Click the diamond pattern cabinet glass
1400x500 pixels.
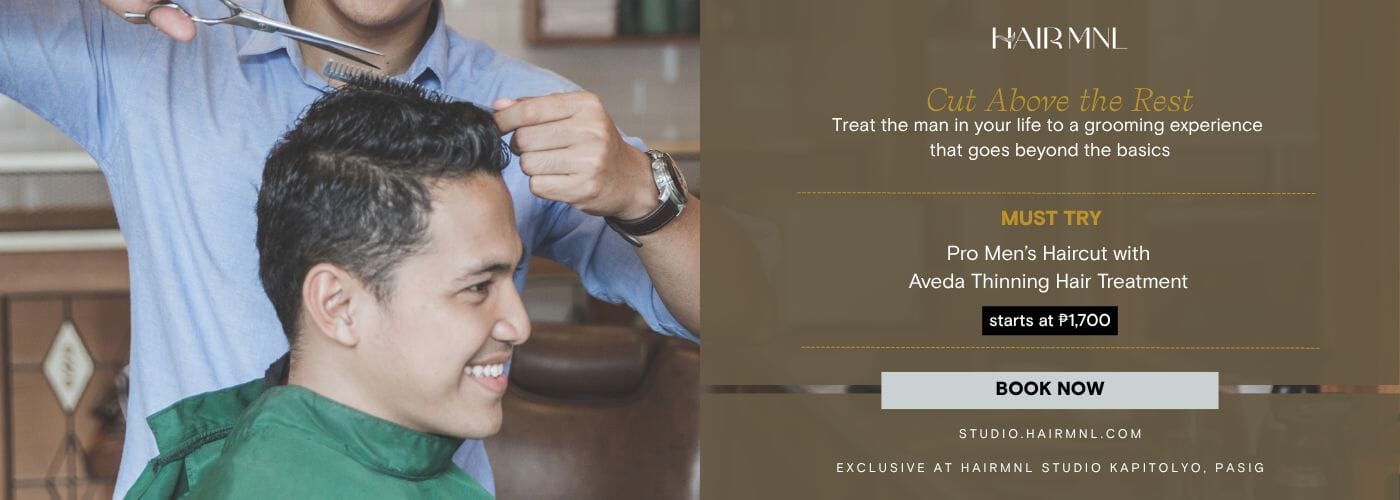[x=68, y=365]
